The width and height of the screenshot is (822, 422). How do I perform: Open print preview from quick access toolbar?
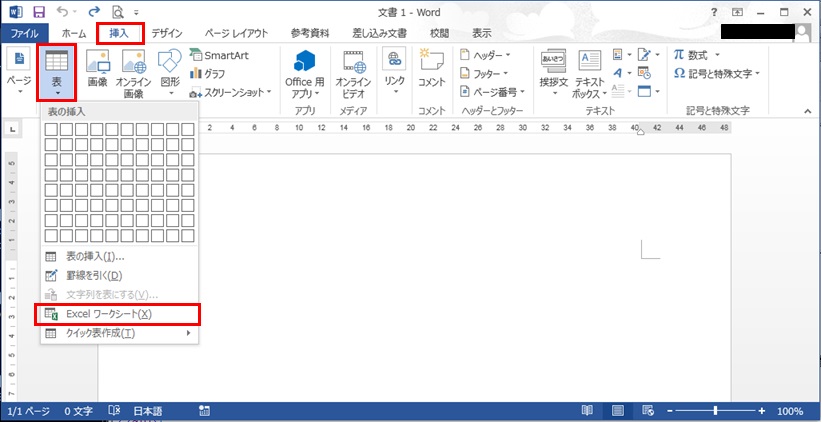pos(118,12)
